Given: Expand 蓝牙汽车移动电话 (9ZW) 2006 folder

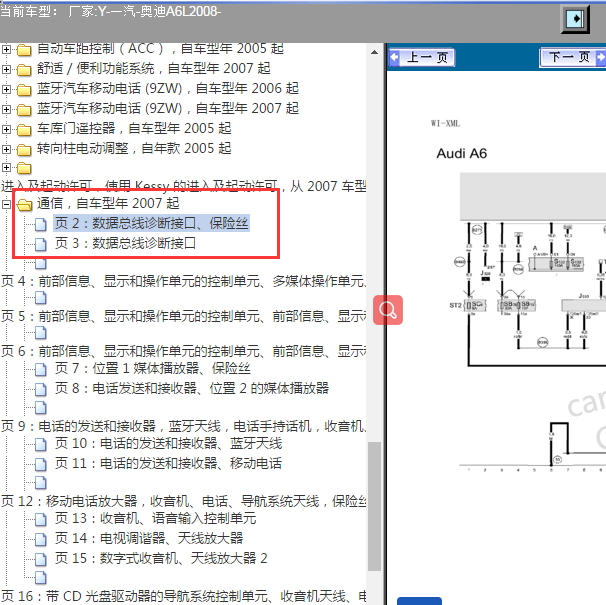Looking at the screenshot, I should (6, 89).
